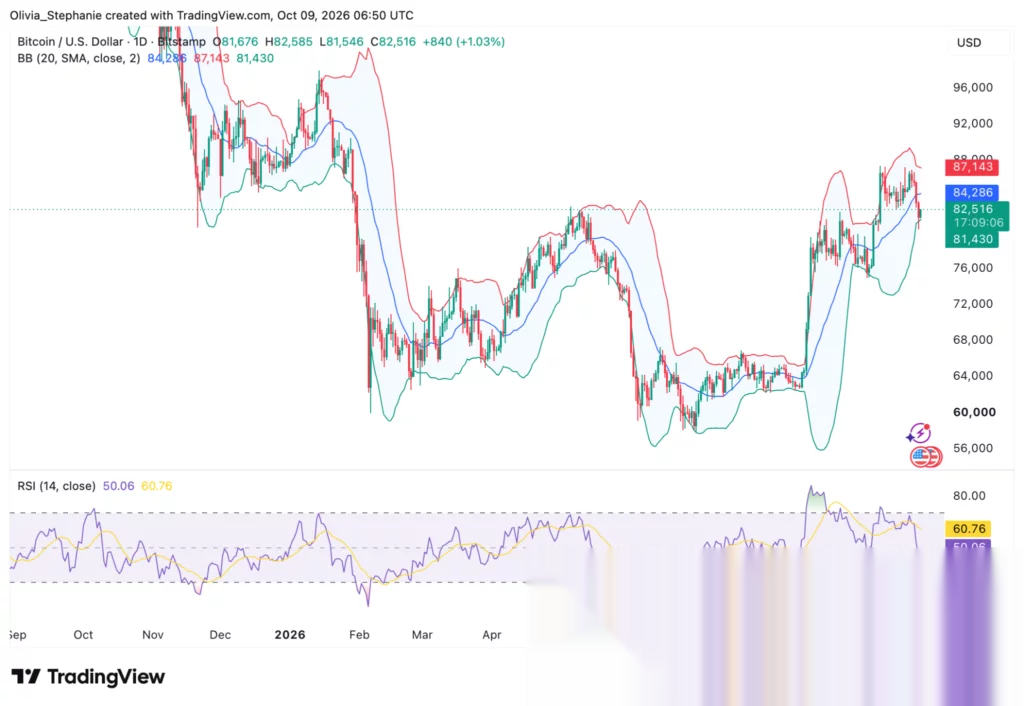Click the 1D interval label in legend
1024x706 pixels.
140,42
